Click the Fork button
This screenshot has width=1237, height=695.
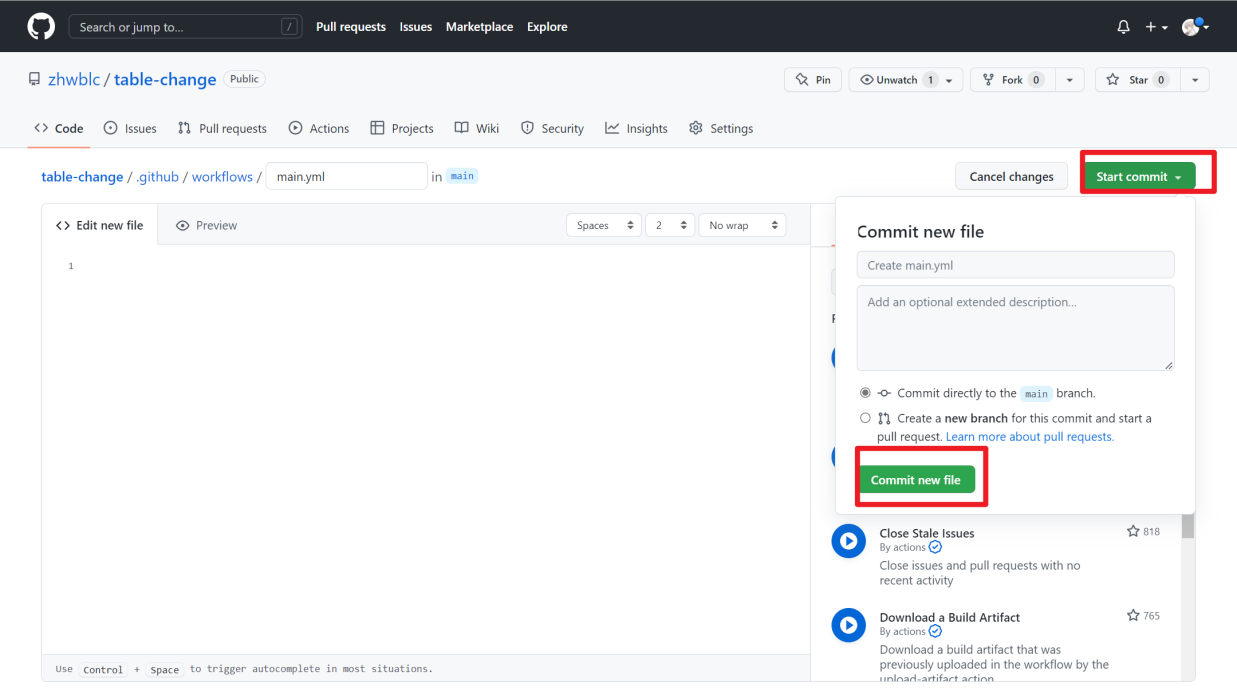pyautogui.click(x=1012, y=80)
